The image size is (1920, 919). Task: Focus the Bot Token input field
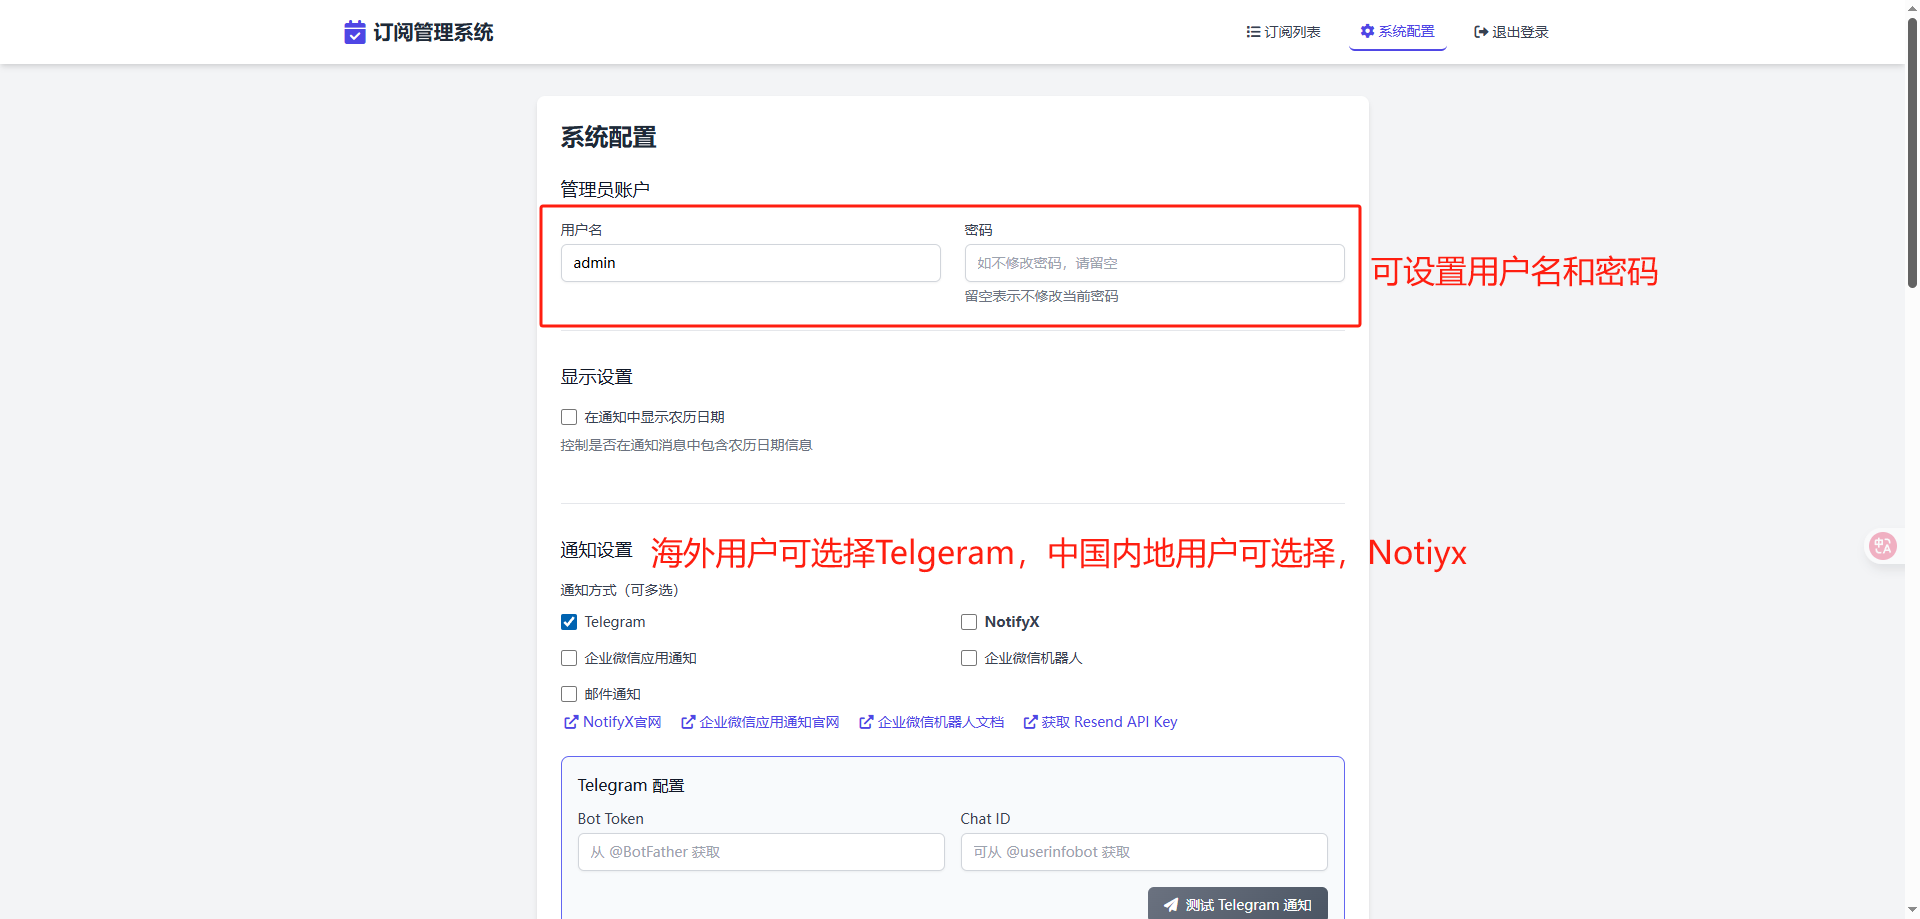click(761, 852)
